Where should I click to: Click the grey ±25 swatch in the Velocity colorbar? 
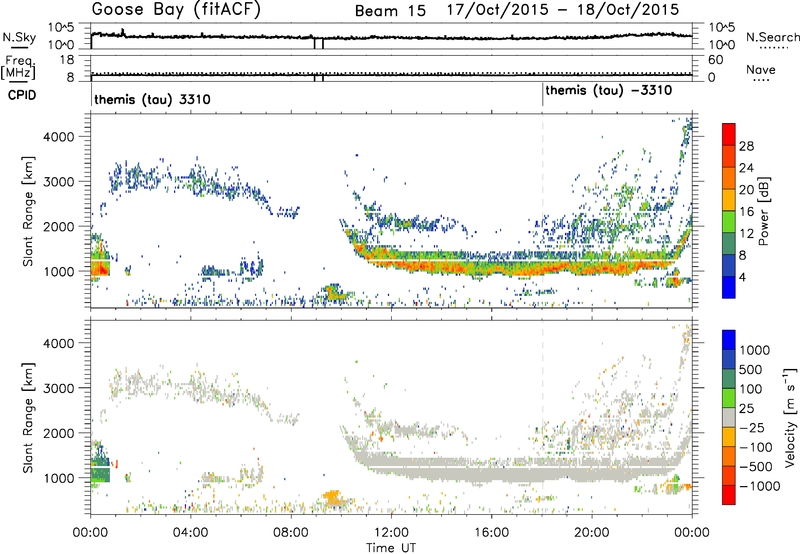point(729,417)
